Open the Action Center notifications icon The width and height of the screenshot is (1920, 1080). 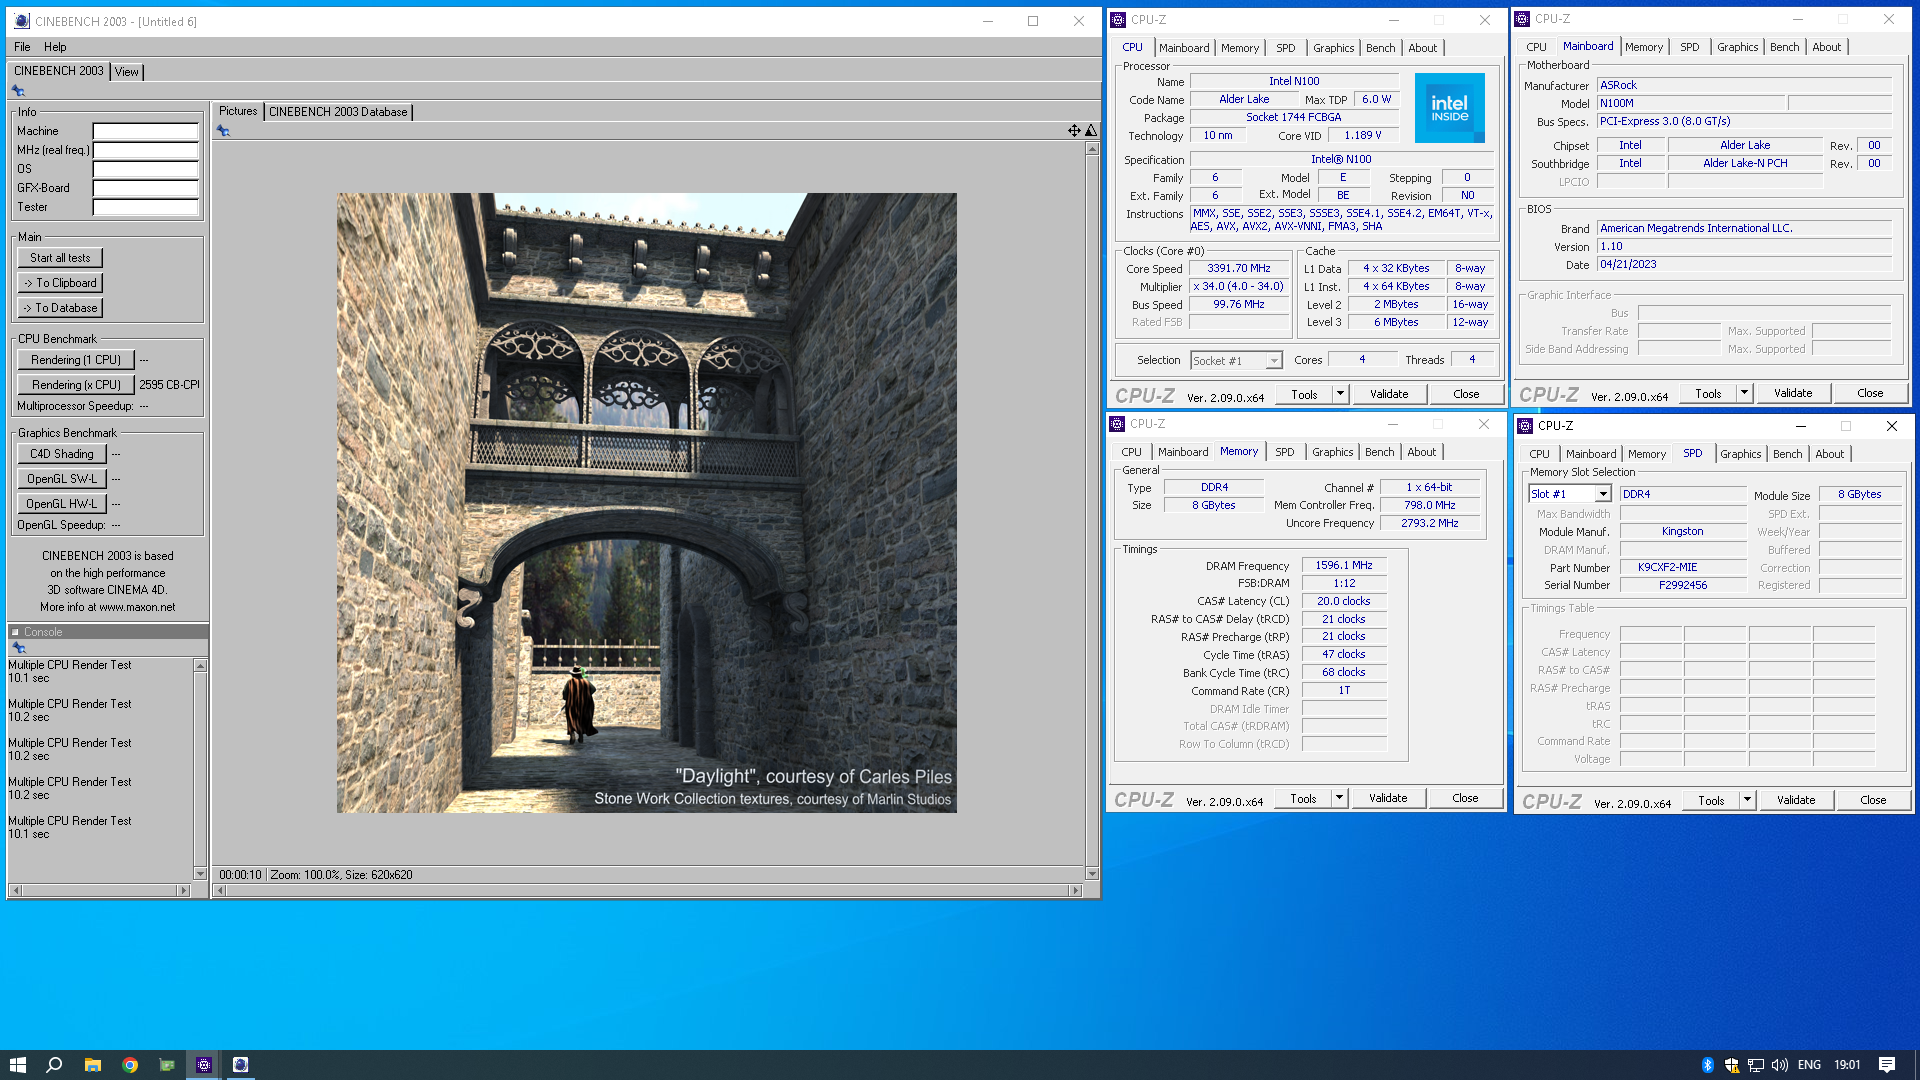point(1887,1065)
